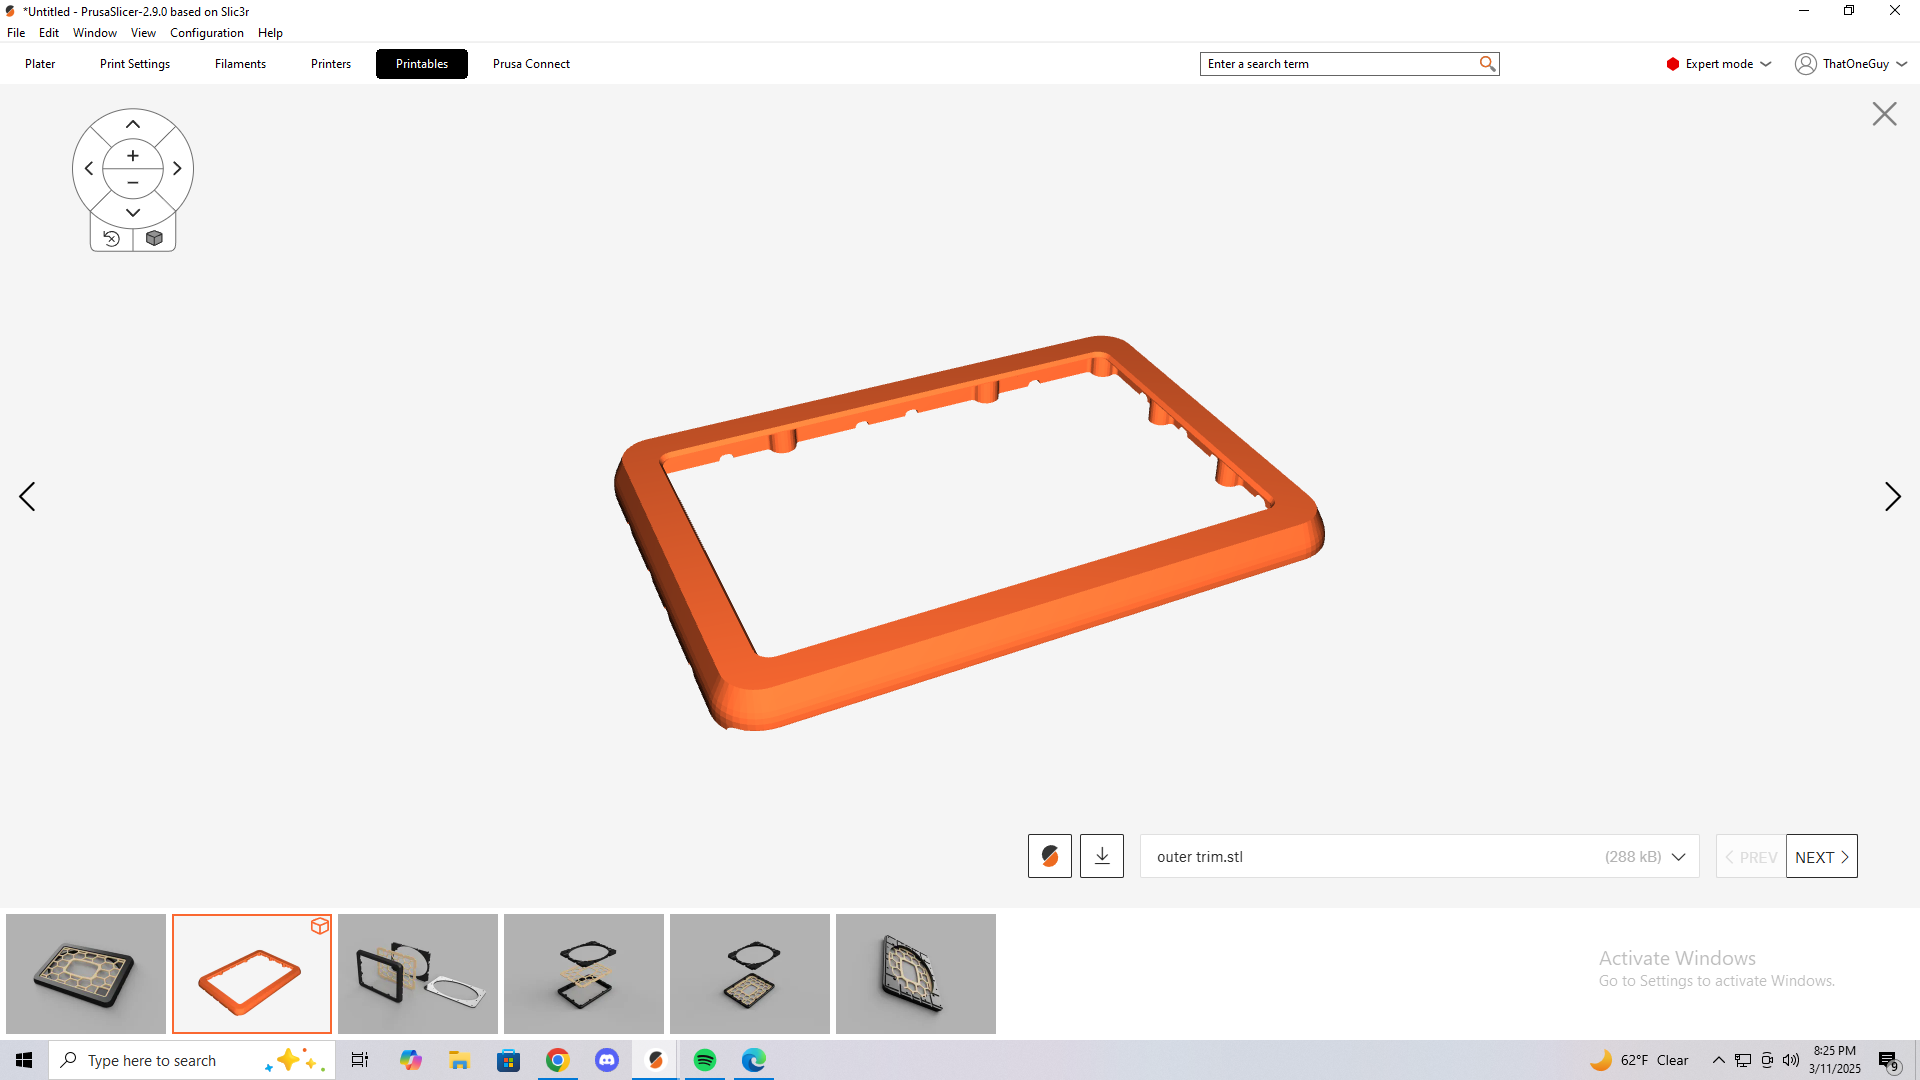Zoom out with the minus button
This screenshot has height=1080, width=1920.
133,183
